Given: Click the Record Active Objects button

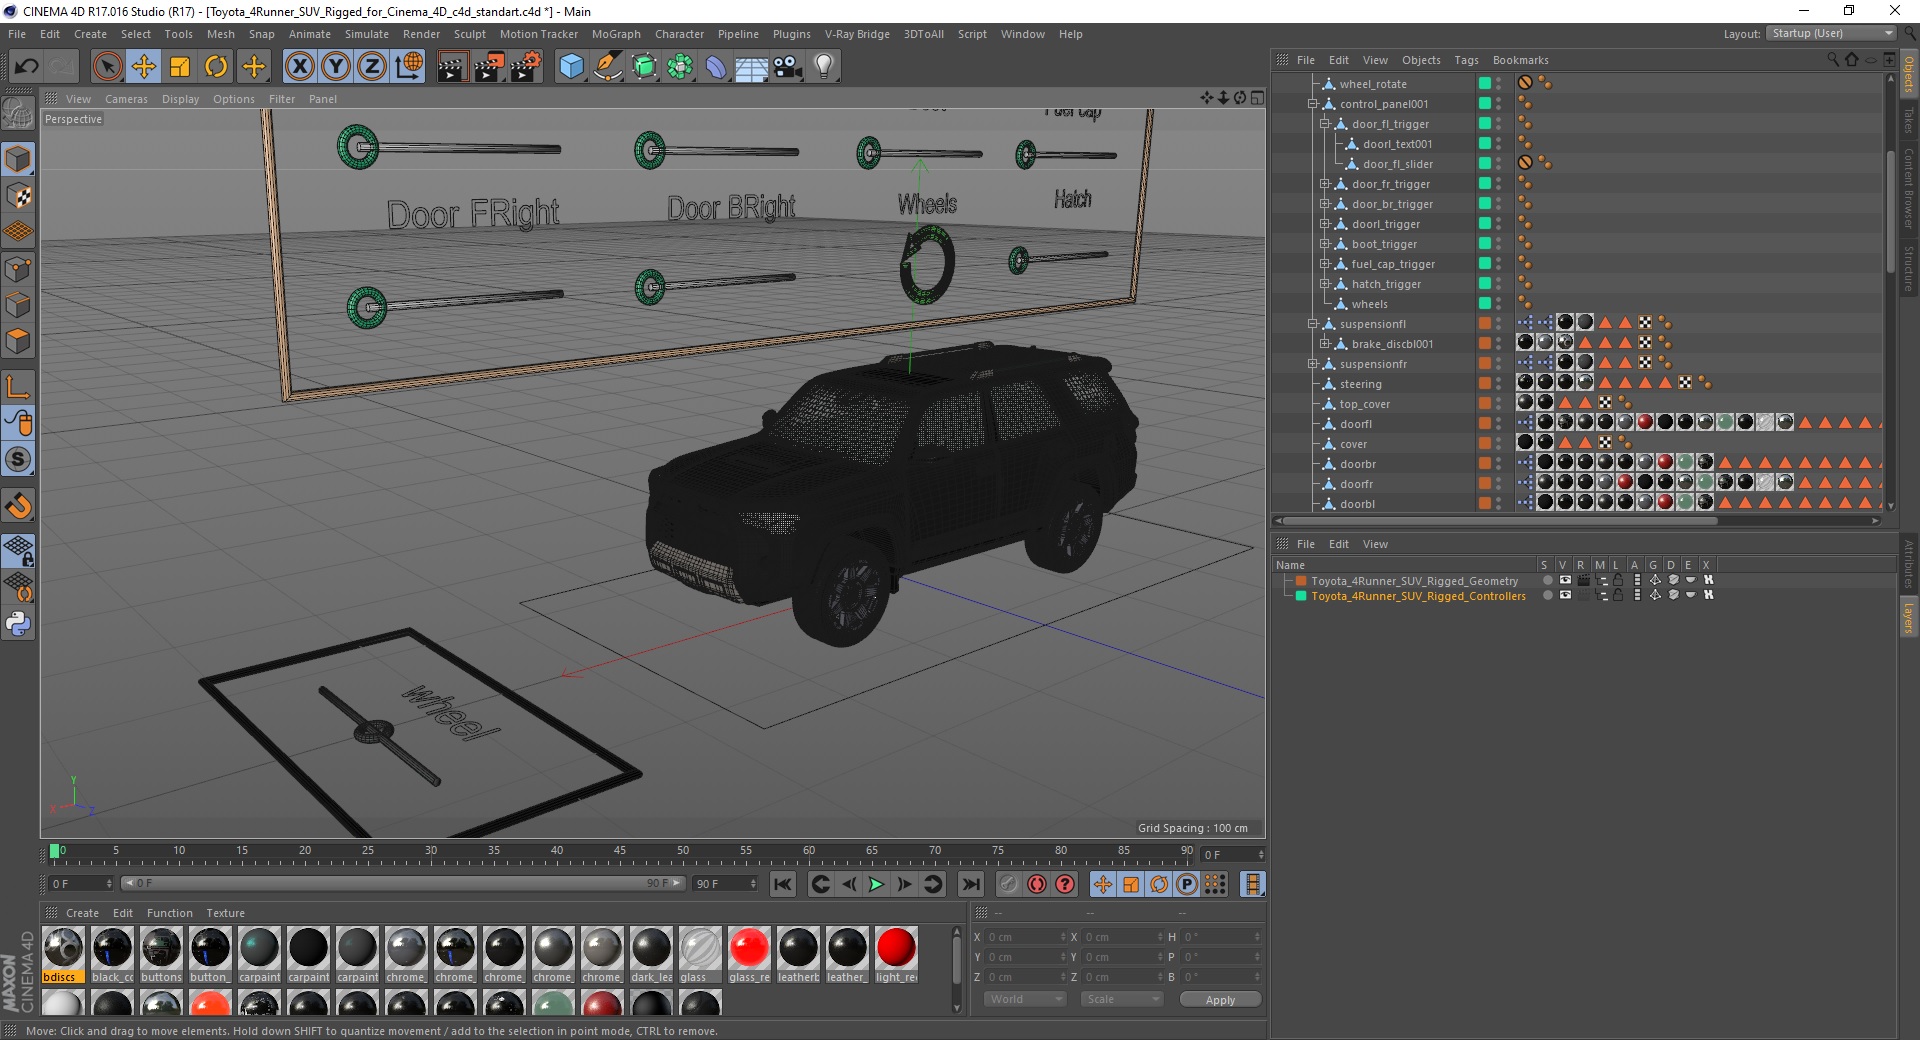Looking at the screenshot, I should coord(1008,884).
